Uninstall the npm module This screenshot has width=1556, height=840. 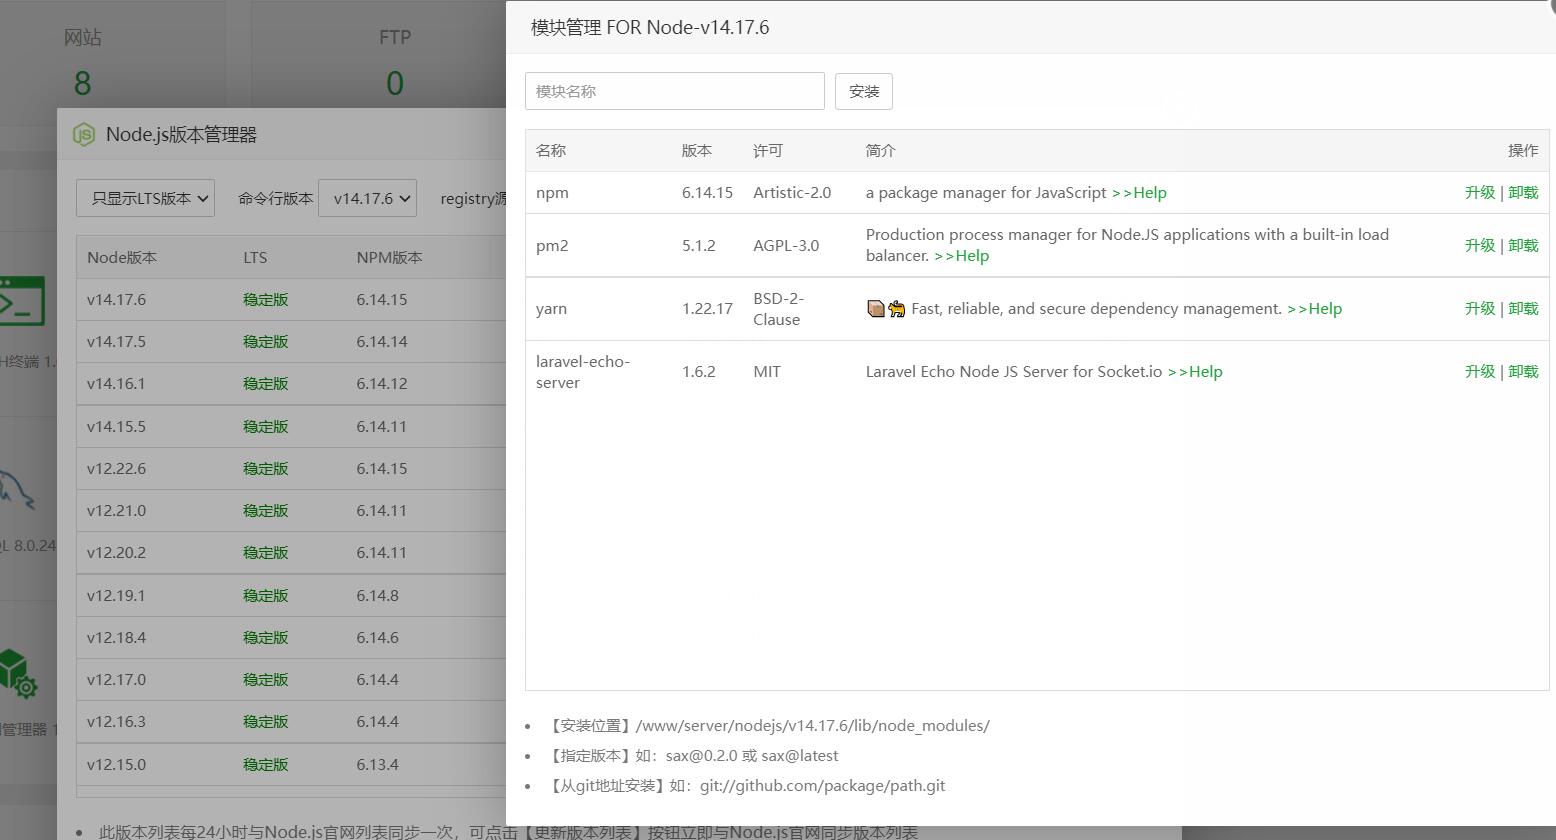[1523, 193]
